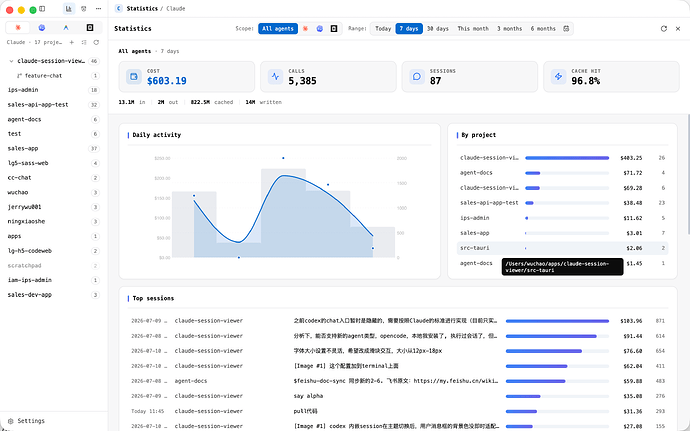Open the 'say alpha' session row
The image size is (690, 431).
coord(398,396)
